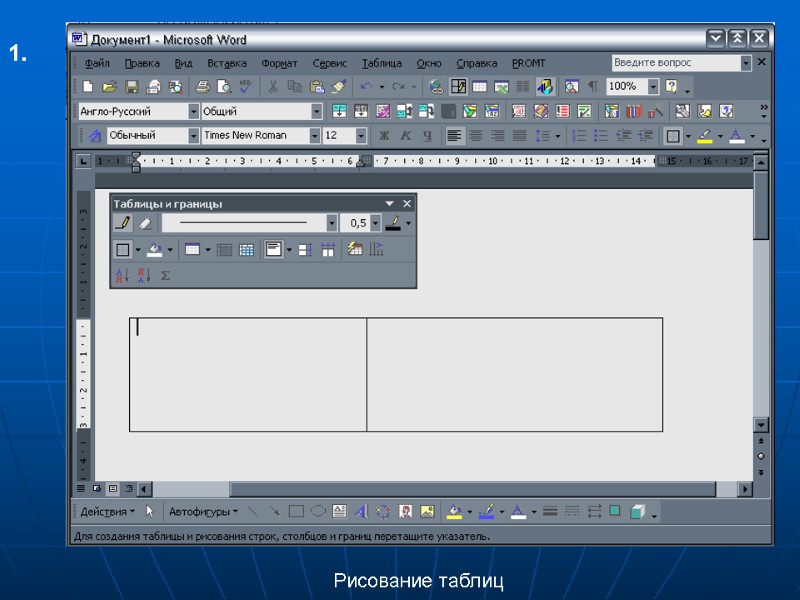This screenshot has height=600, width=800.
Task: Click the vertical scrollbar down arrow
Action: click(761, 424)
